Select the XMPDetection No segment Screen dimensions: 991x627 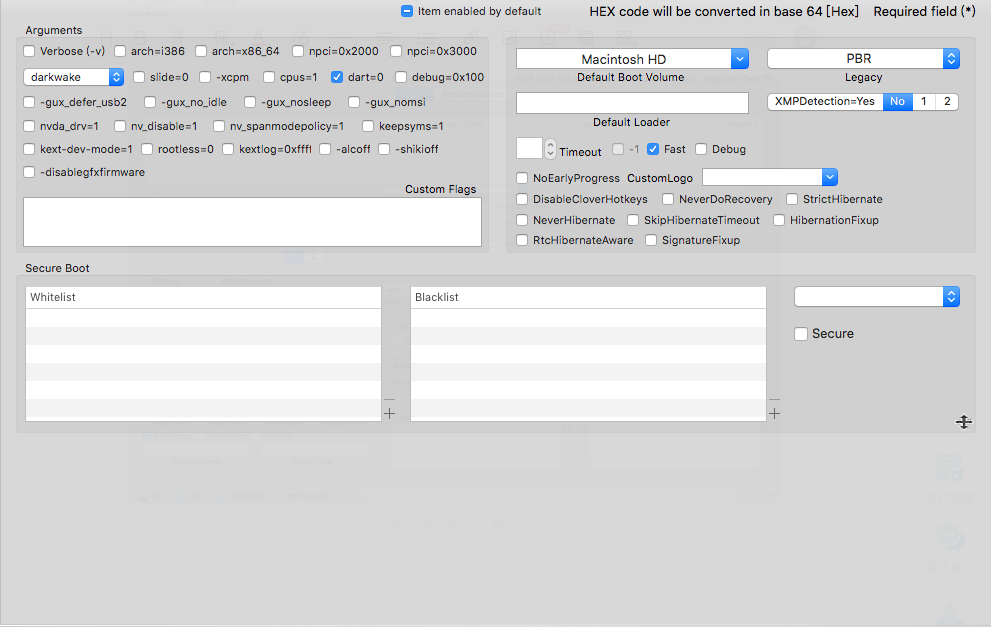point(897,102)
